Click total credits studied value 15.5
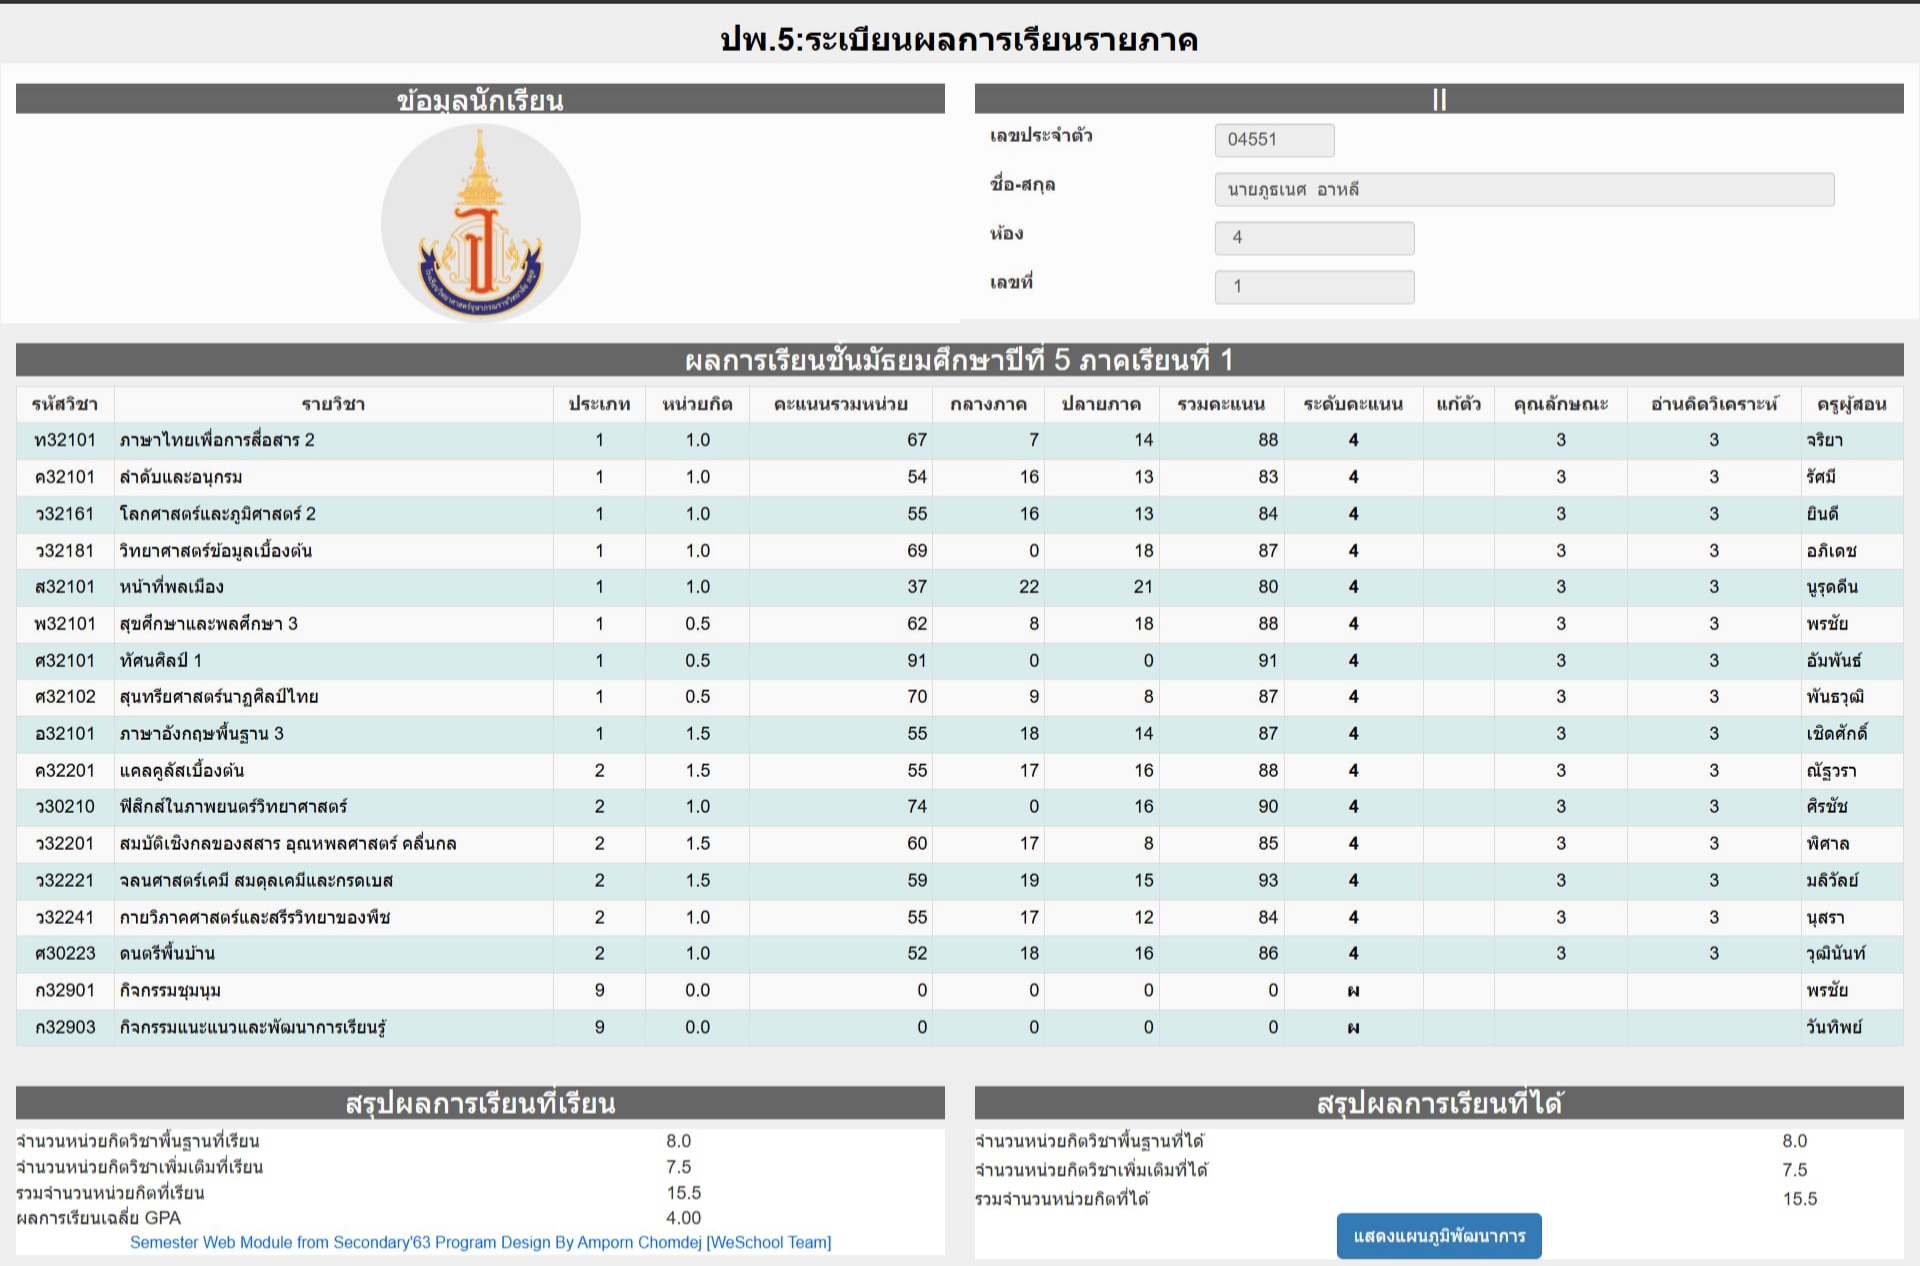 [684, 1193]
